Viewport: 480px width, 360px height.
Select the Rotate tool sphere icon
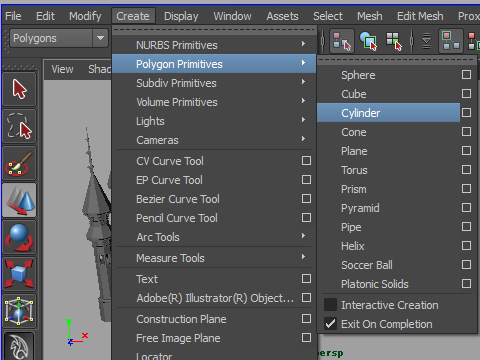(19, 237)
